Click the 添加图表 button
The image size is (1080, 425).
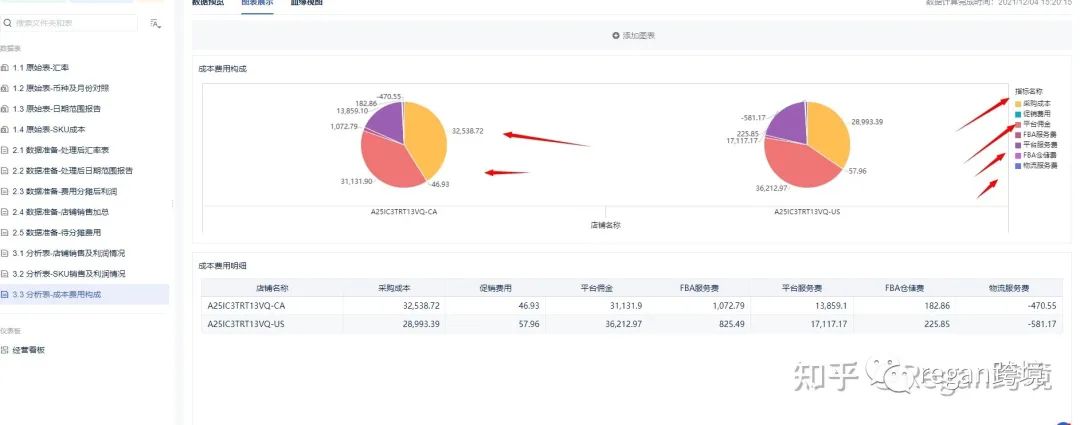[x=634, y=36]
